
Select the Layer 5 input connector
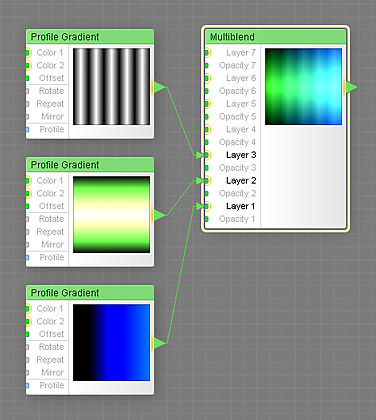207,104
